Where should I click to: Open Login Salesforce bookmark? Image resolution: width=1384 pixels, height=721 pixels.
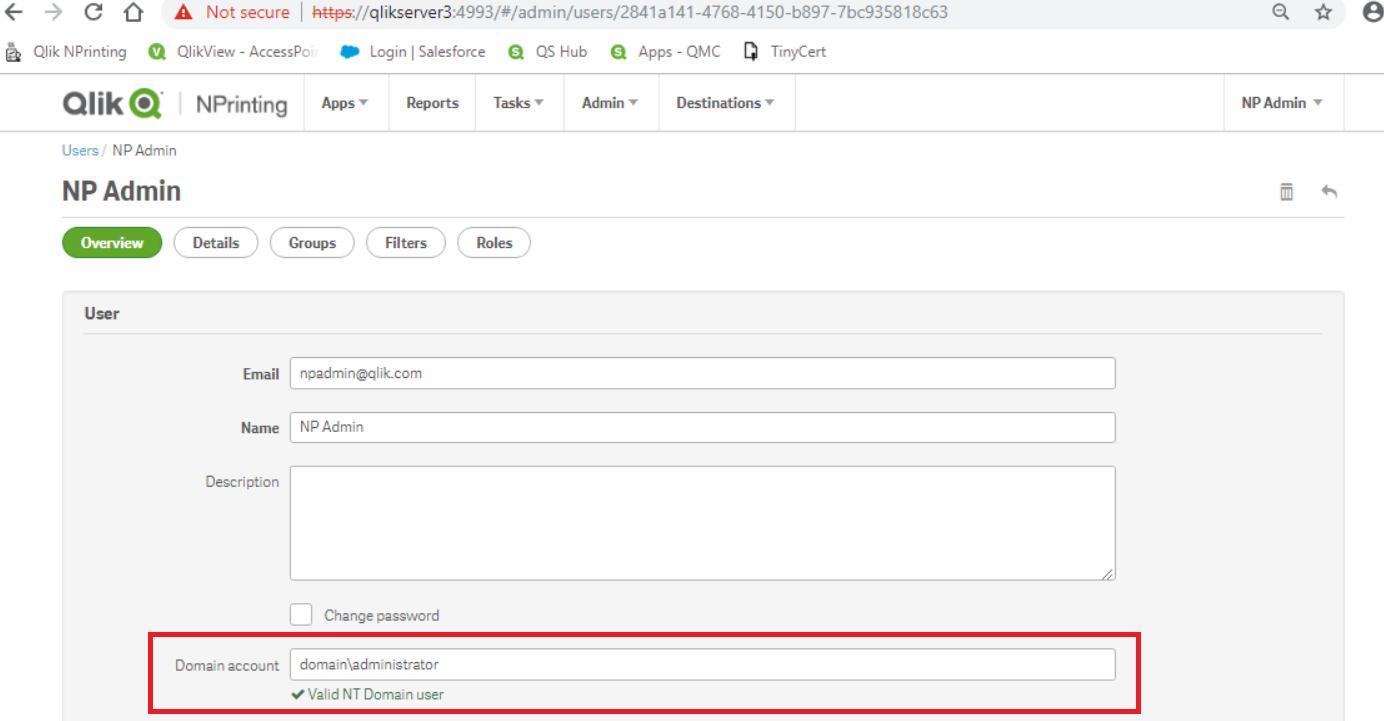point(412,51)
